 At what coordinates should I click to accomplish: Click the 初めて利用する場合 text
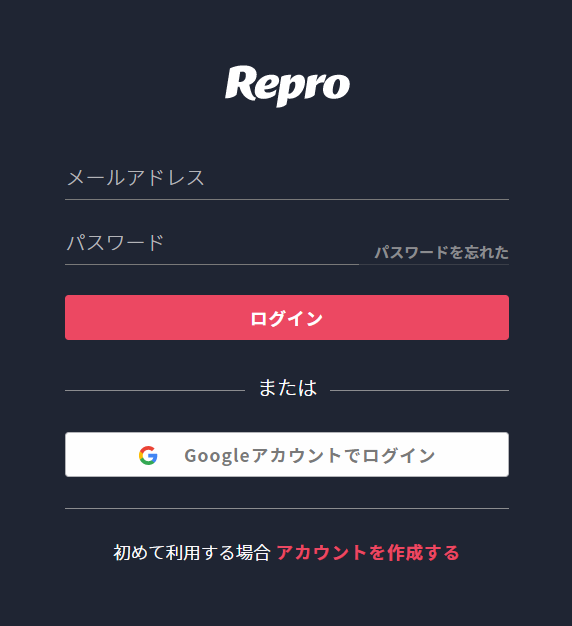point(192,553)
